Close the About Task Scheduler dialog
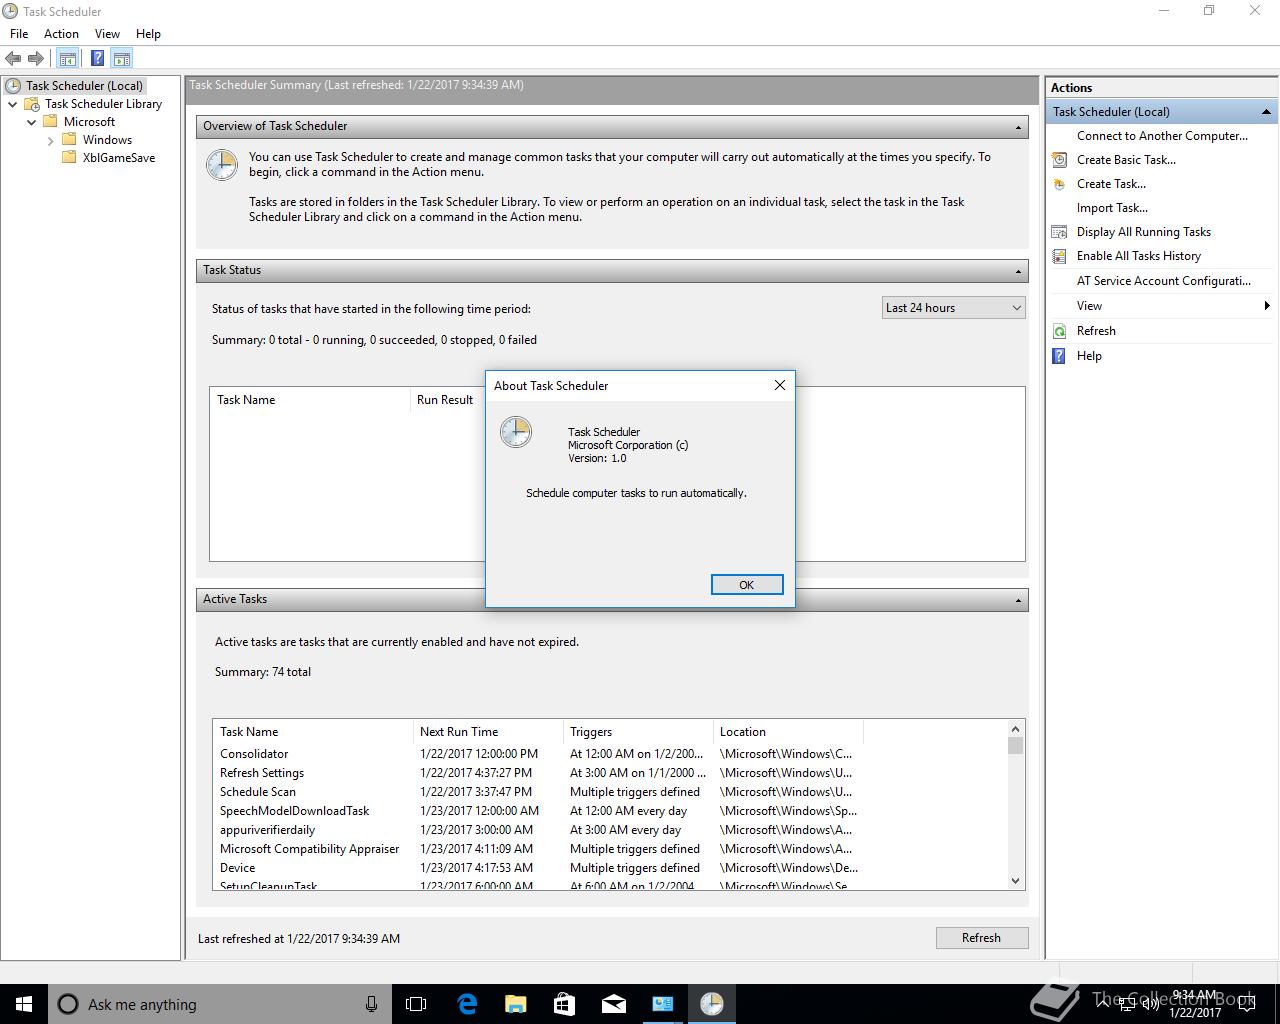This screenshot has height=1024, width=1280. point(780,385)
